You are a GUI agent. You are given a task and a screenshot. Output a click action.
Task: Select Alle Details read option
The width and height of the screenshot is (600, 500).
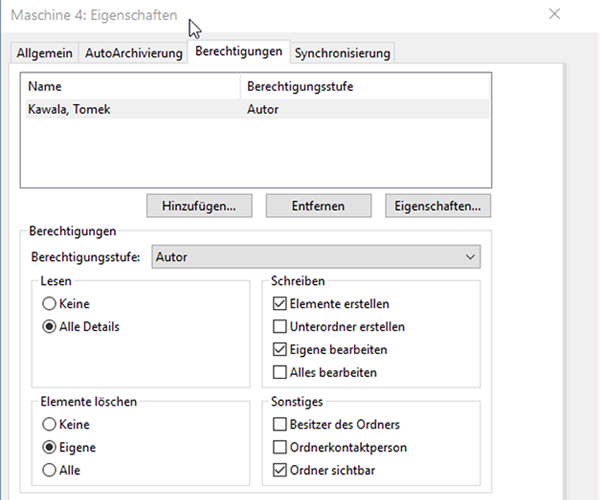pyautogui.click(x=49, y=327)
